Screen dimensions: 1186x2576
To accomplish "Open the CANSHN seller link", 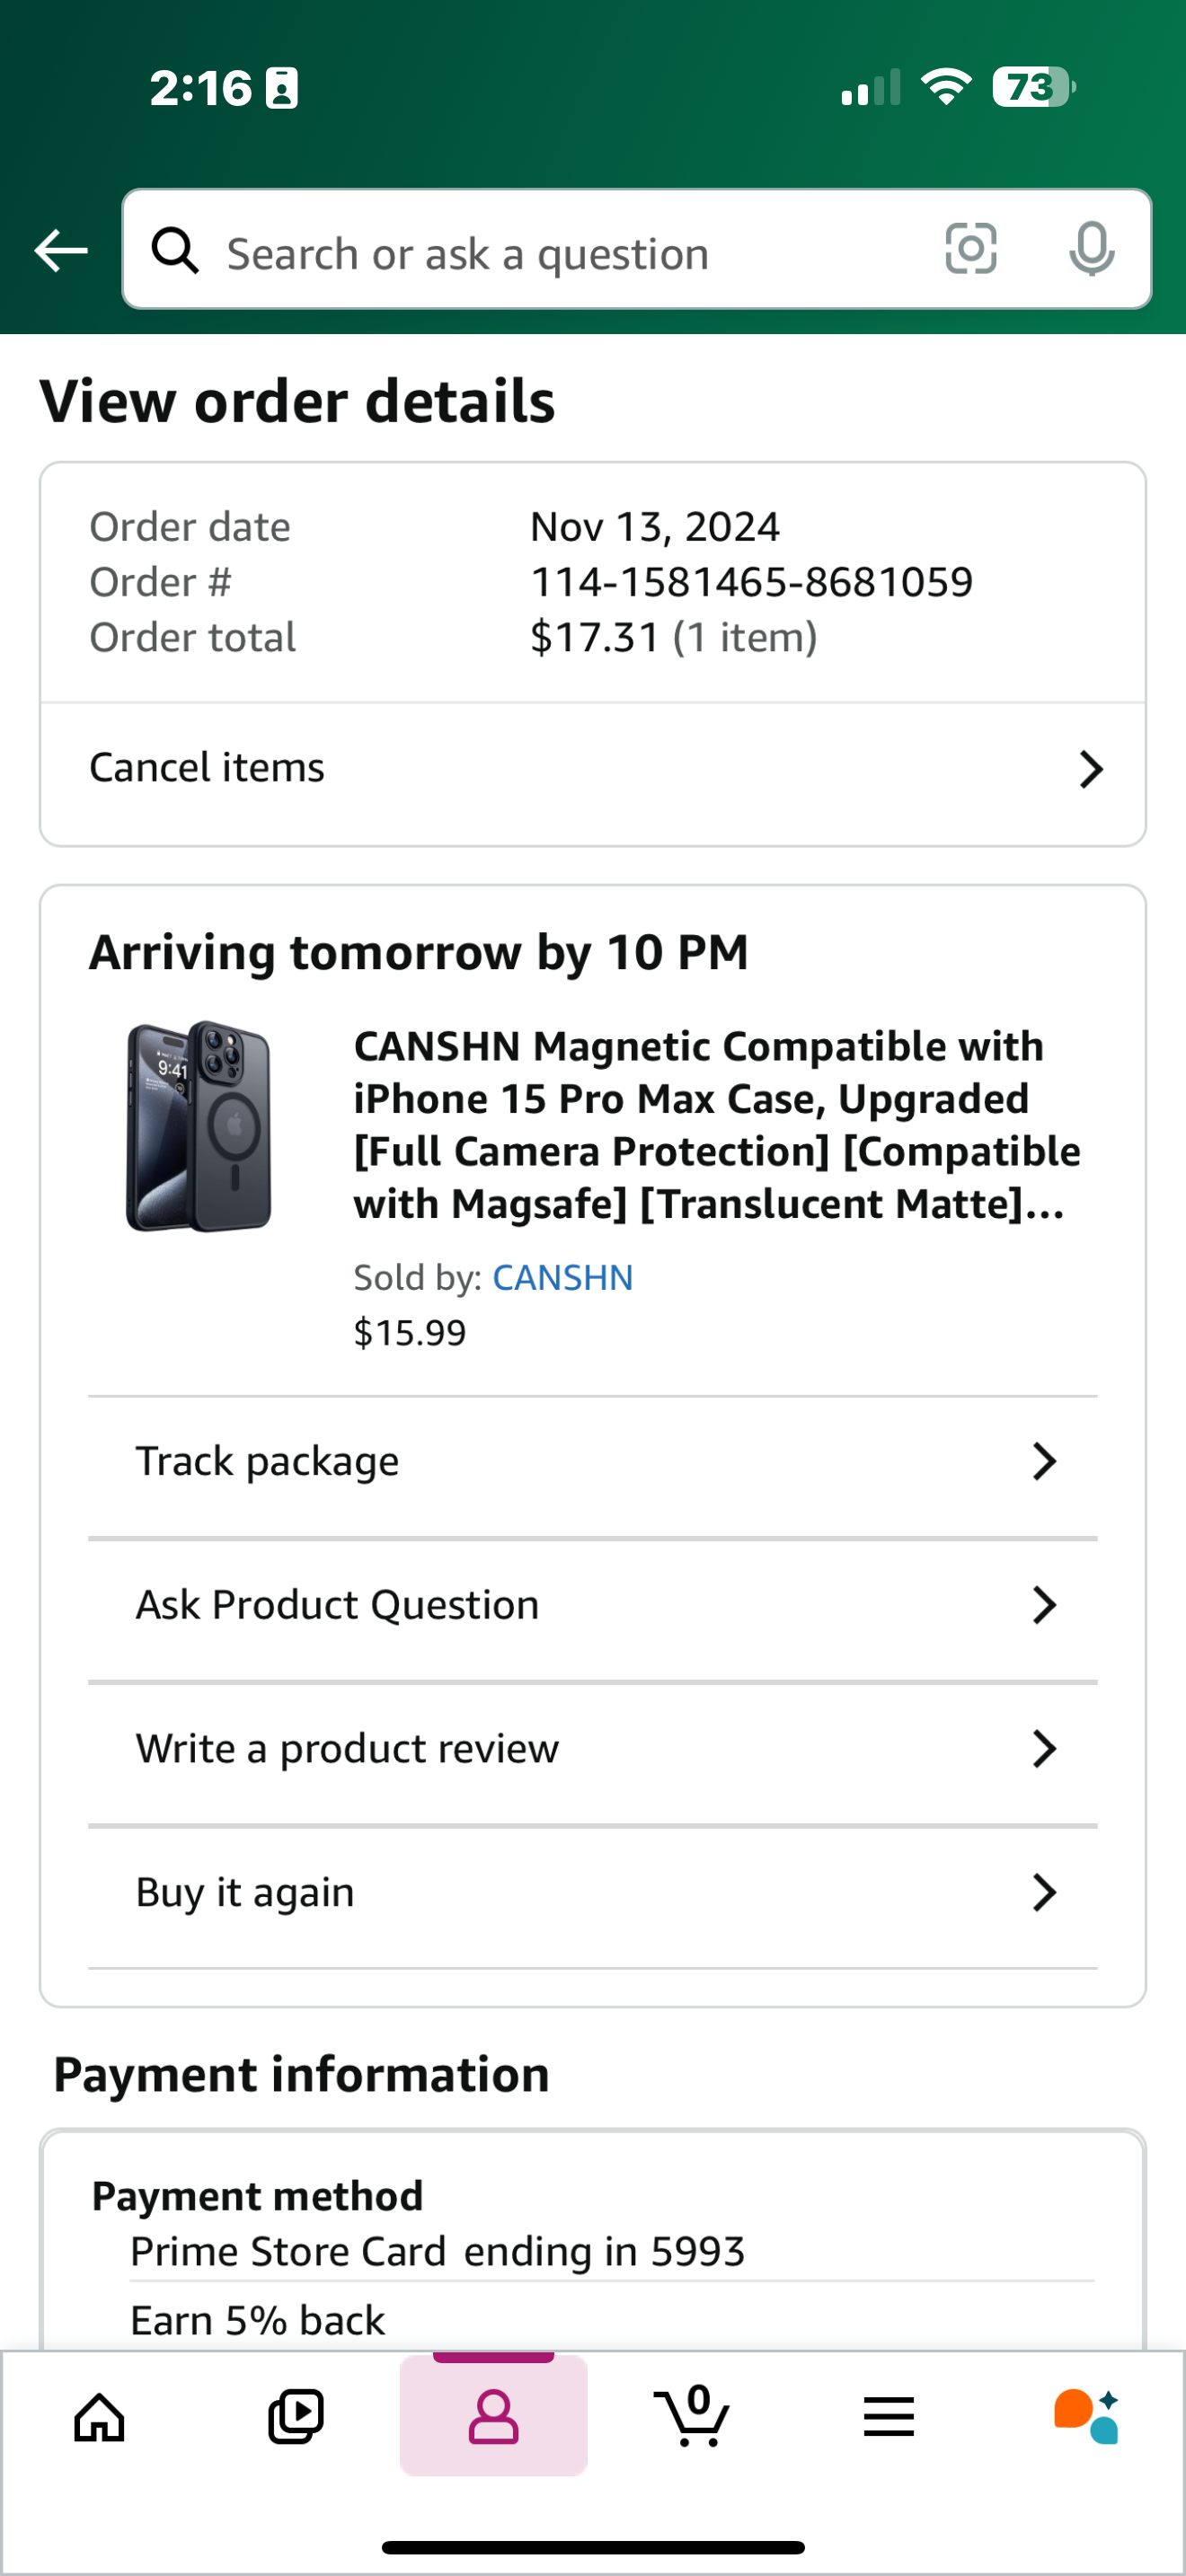I will [562, 1278].
